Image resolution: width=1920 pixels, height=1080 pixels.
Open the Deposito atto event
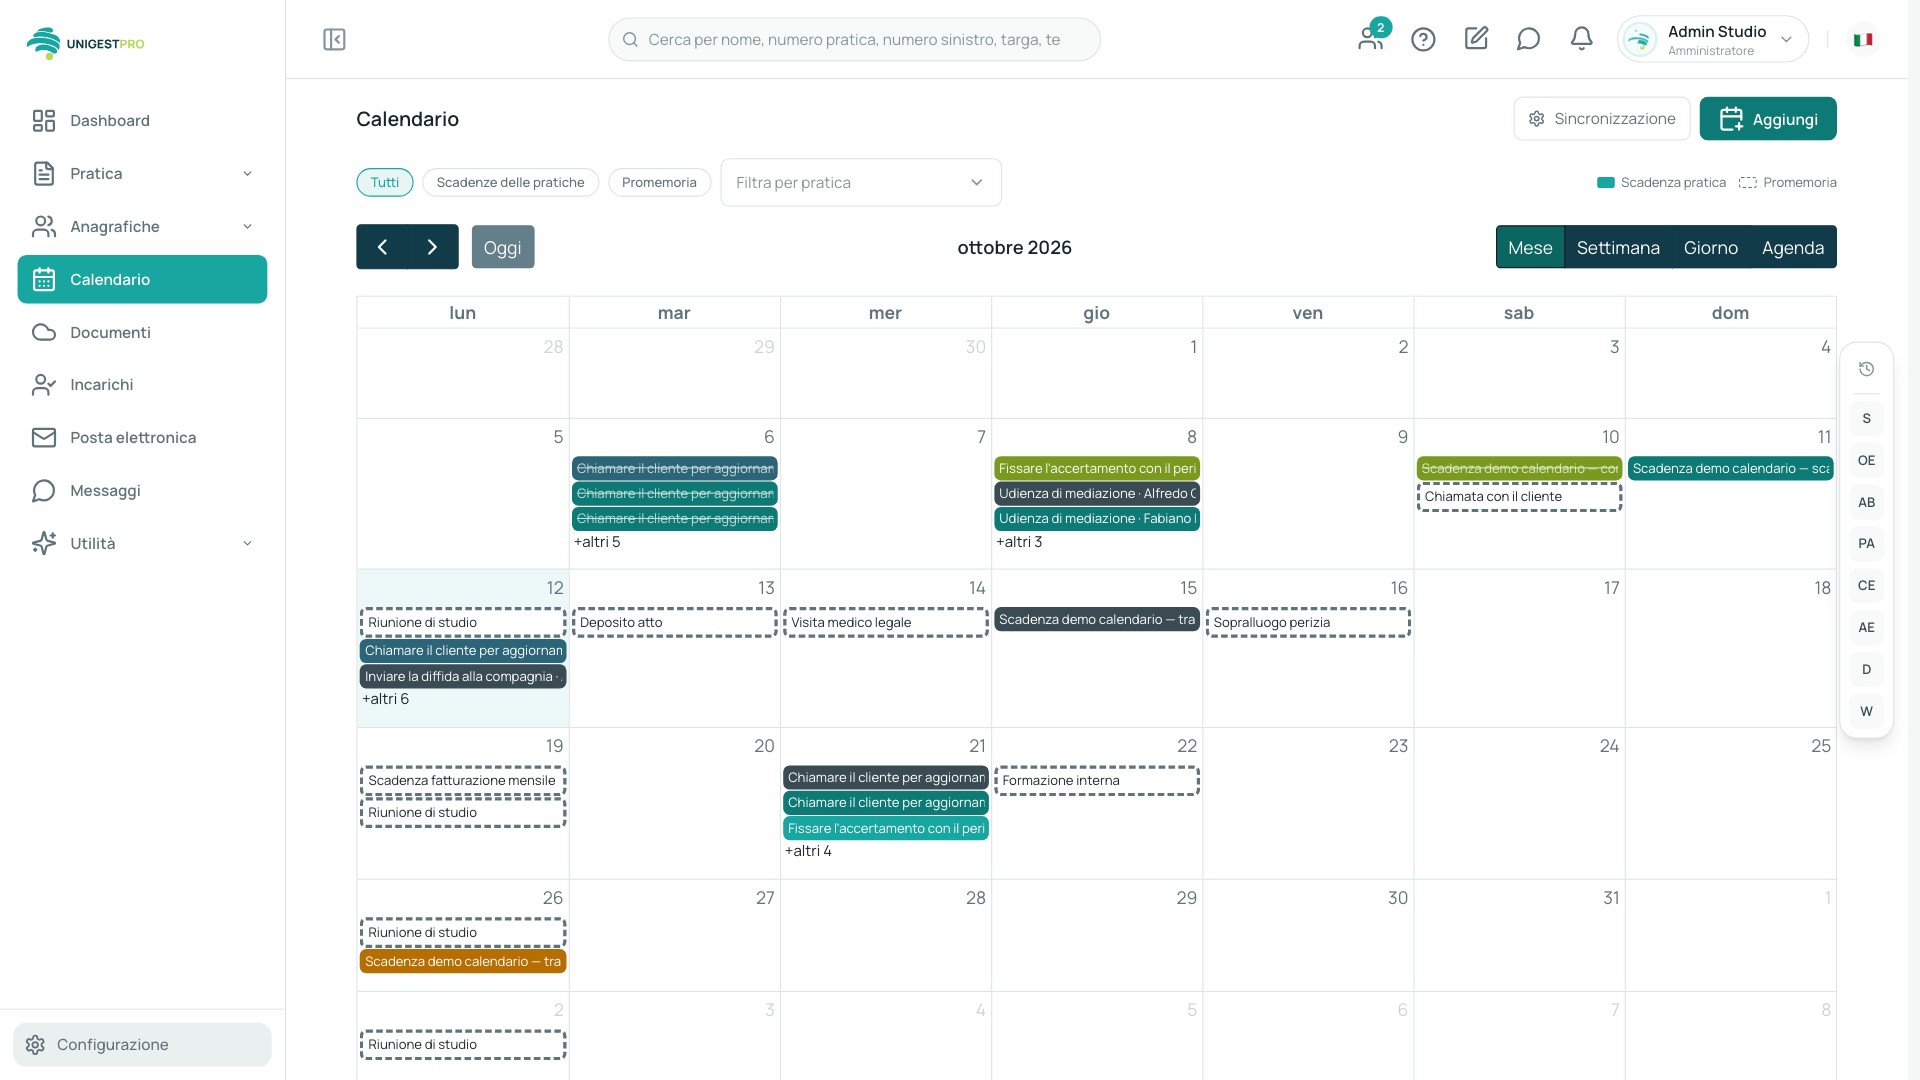[675, 622]
